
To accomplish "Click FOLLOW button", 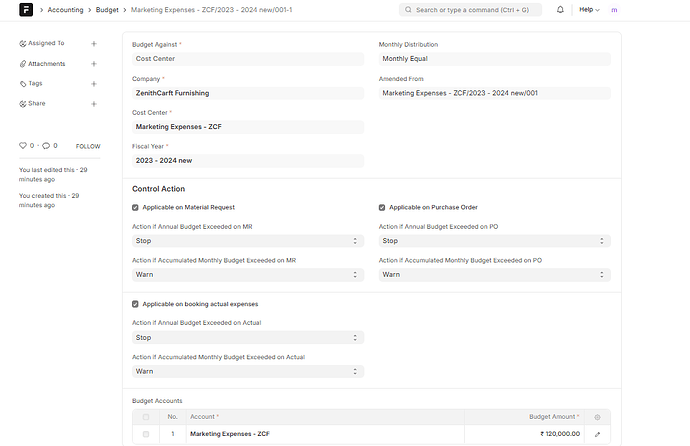I will [88, 146].
